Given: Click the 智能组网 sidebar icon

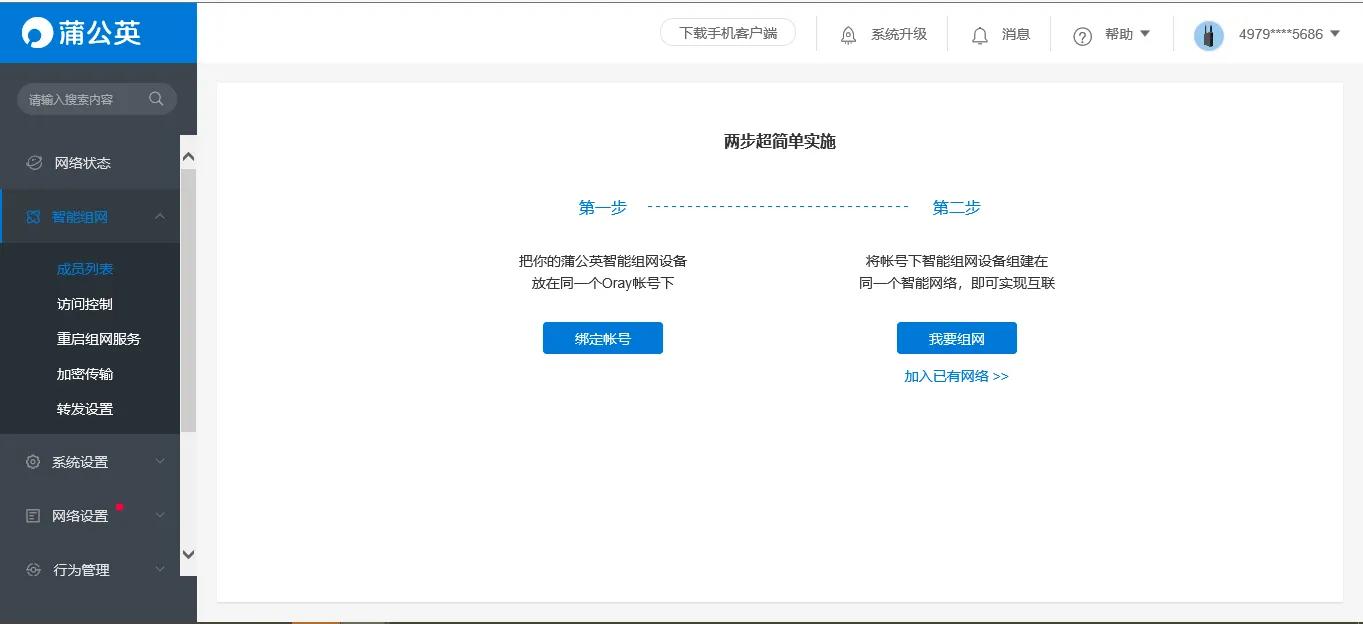Looking at the screenshot, I should (30, 216).
